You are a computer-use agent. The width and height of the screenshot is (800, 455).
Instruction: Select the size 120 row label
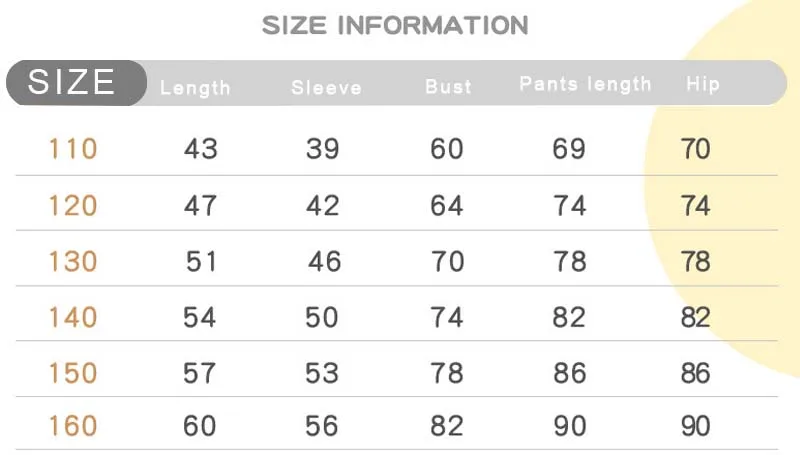tap(73, 205)
